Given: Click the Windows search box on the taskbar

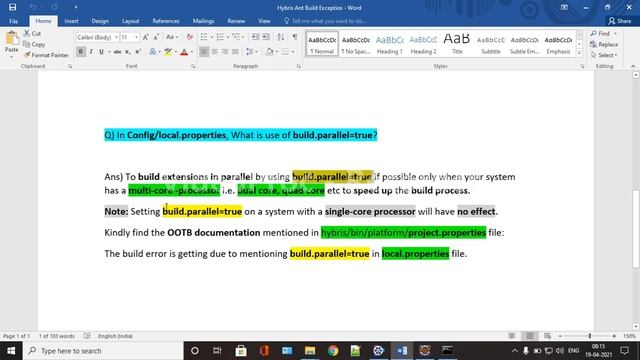Looking at the screenshot, I should pyautogui.click(x=103, y=351).
